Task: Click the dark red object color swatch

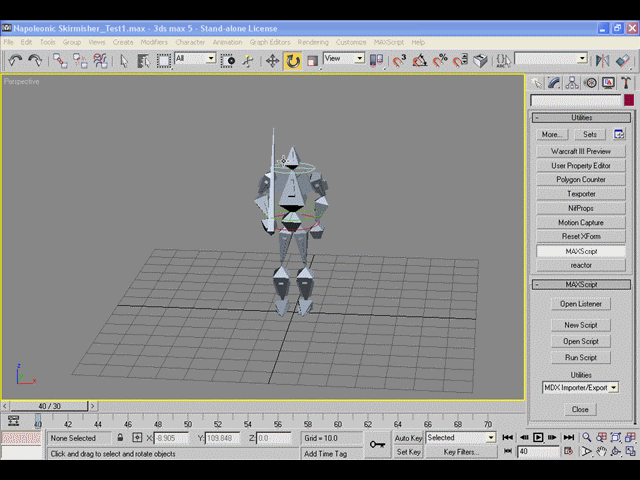Action: pos(629,100)
